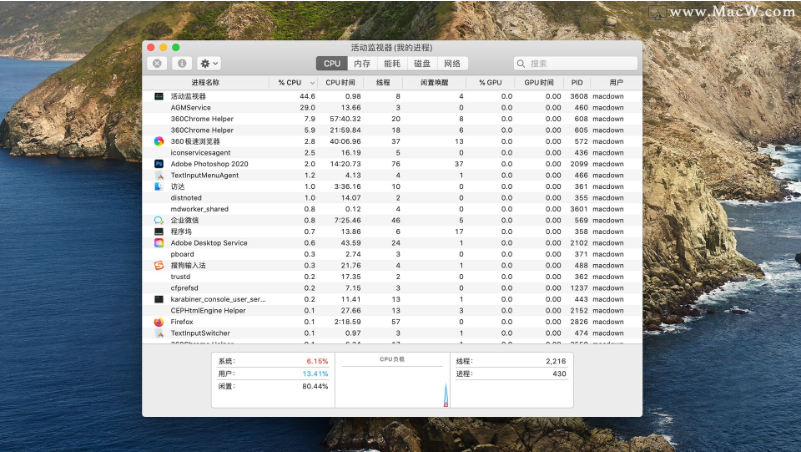801x452 pixels.
Task: Select the CEPHtmlEngine Helper process row
Action: point(392,311)
